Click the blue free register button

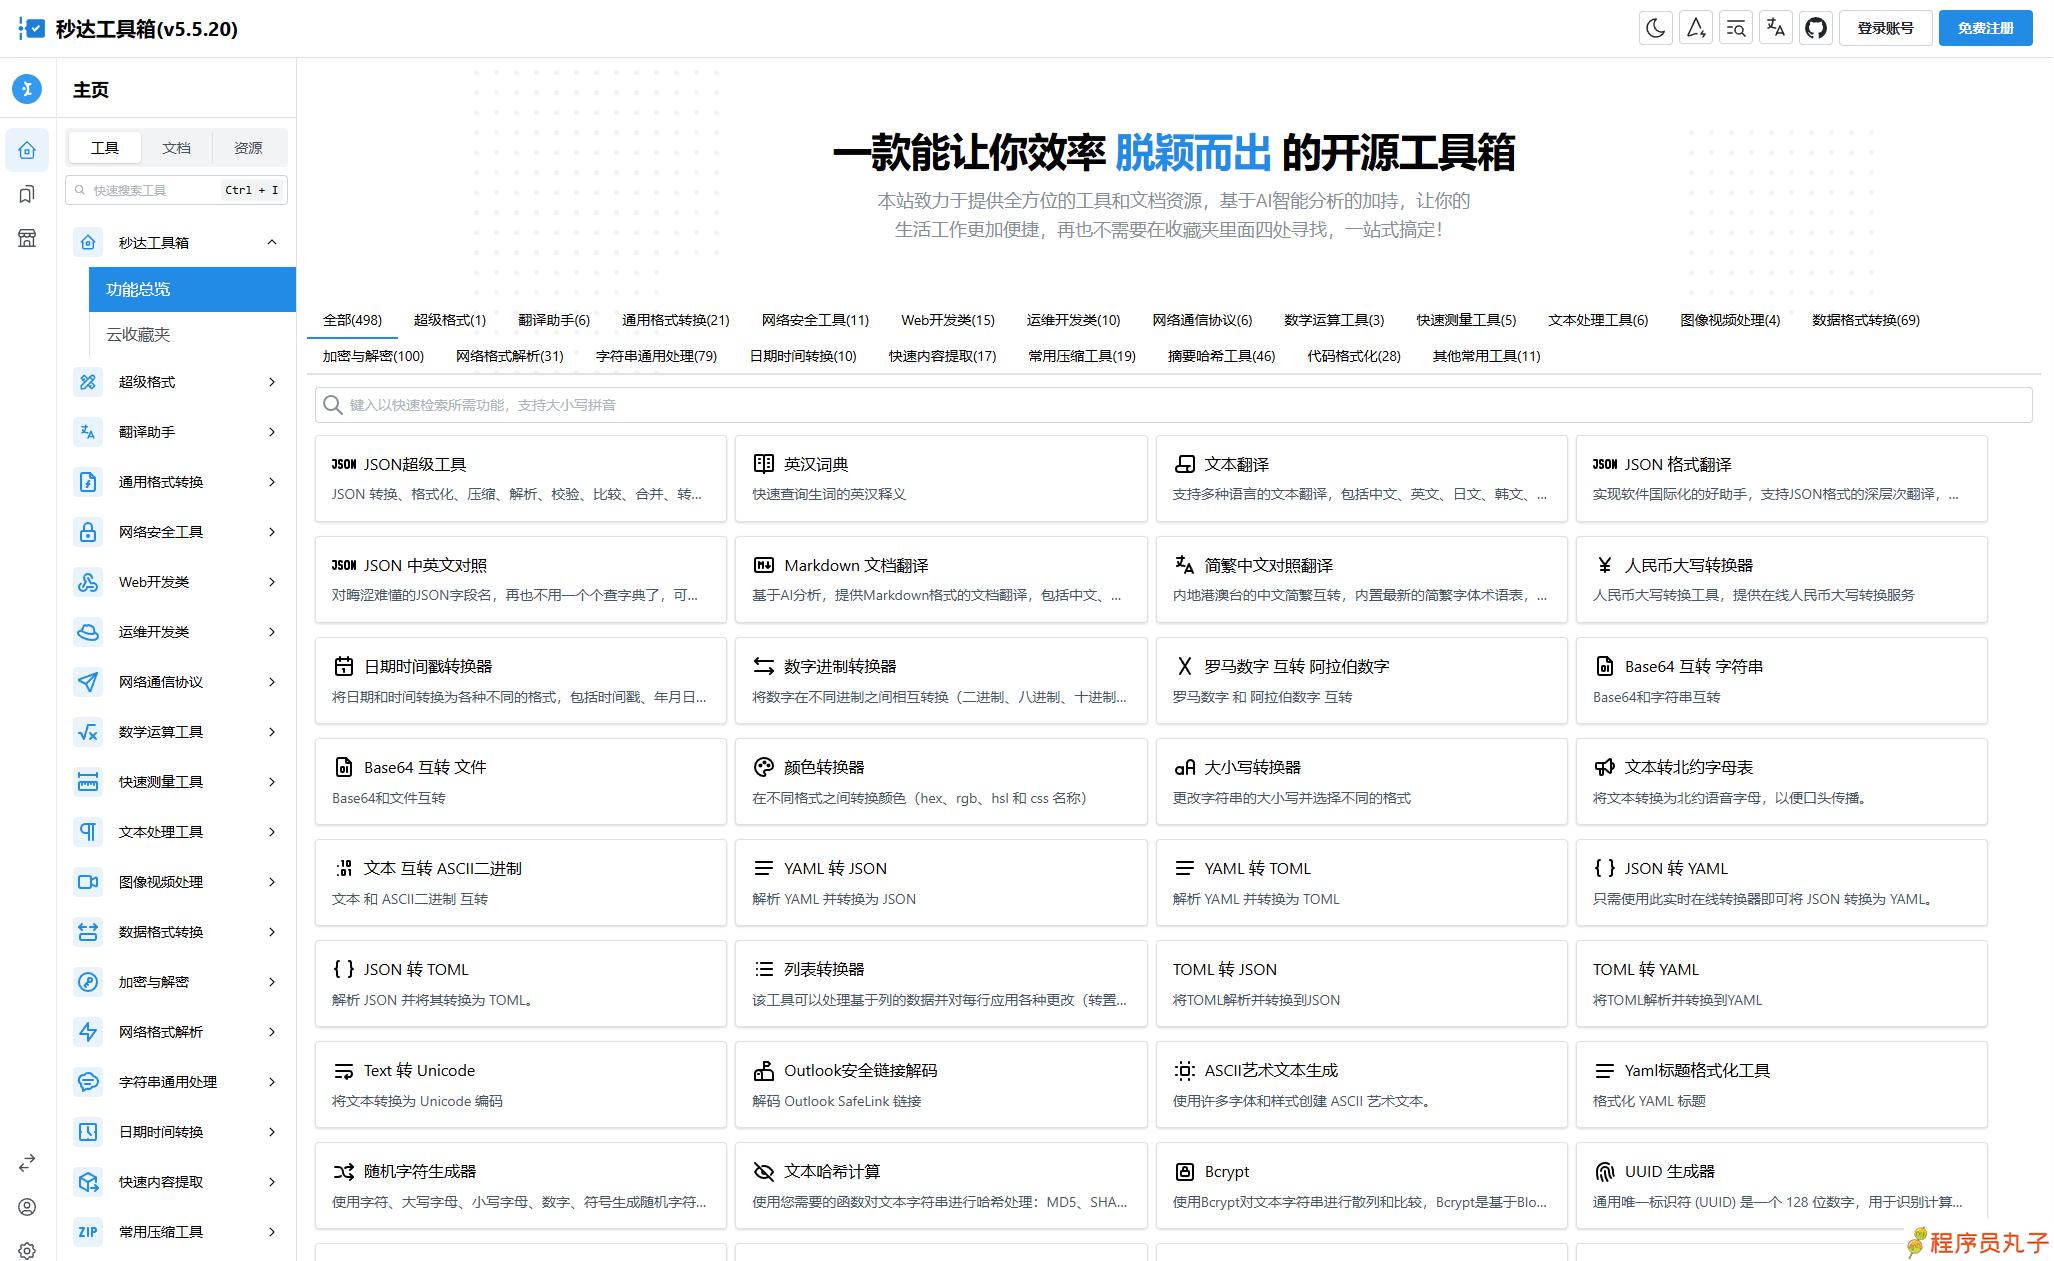tap(1985, 28)
